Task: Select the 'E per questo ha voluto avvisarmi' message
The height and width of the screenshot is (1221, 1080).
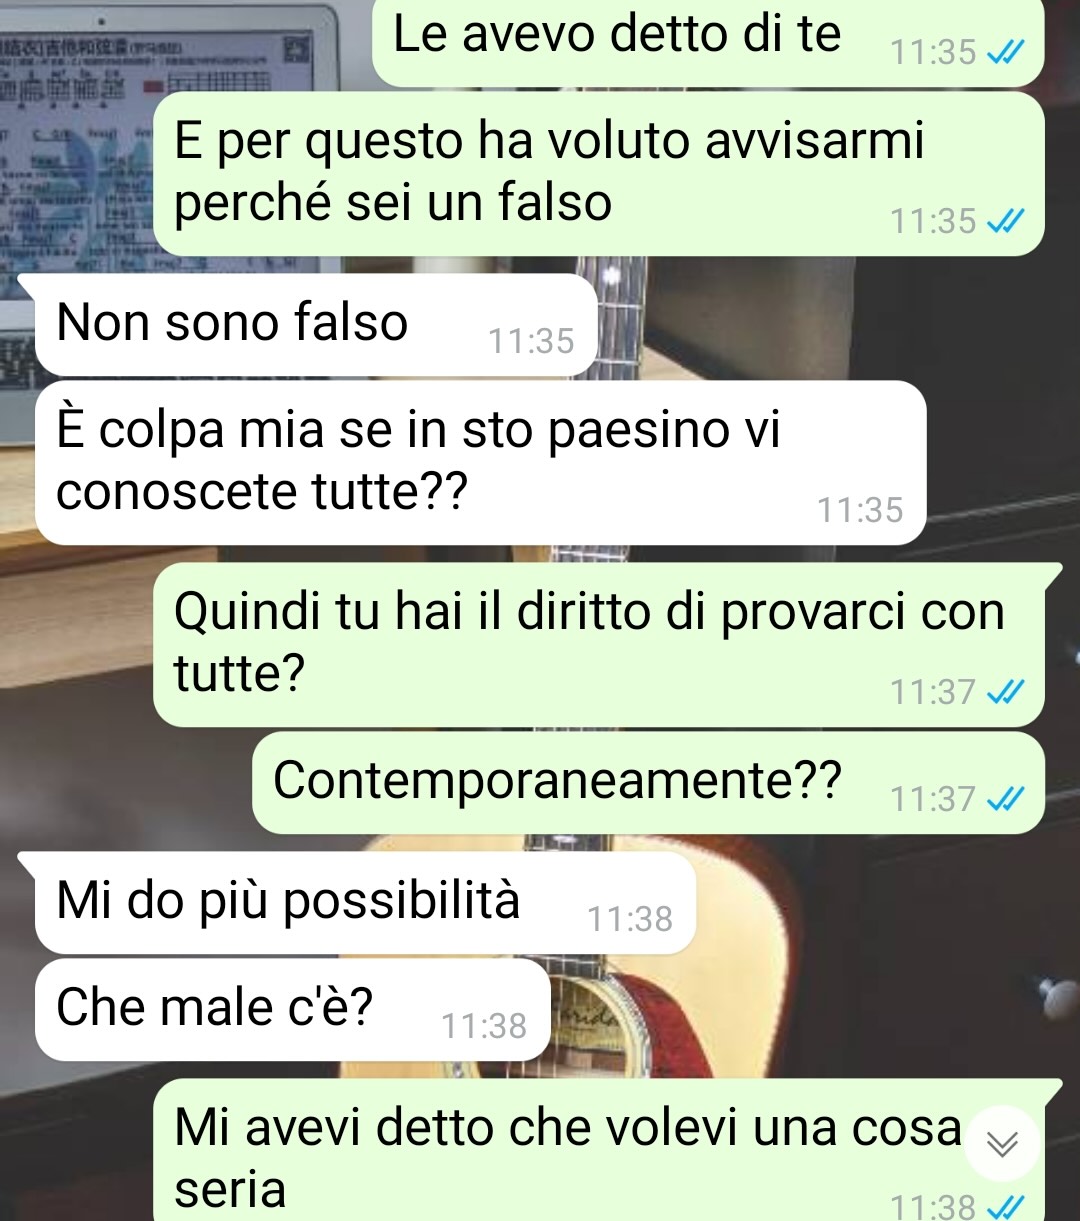Action: pos(599,174)
